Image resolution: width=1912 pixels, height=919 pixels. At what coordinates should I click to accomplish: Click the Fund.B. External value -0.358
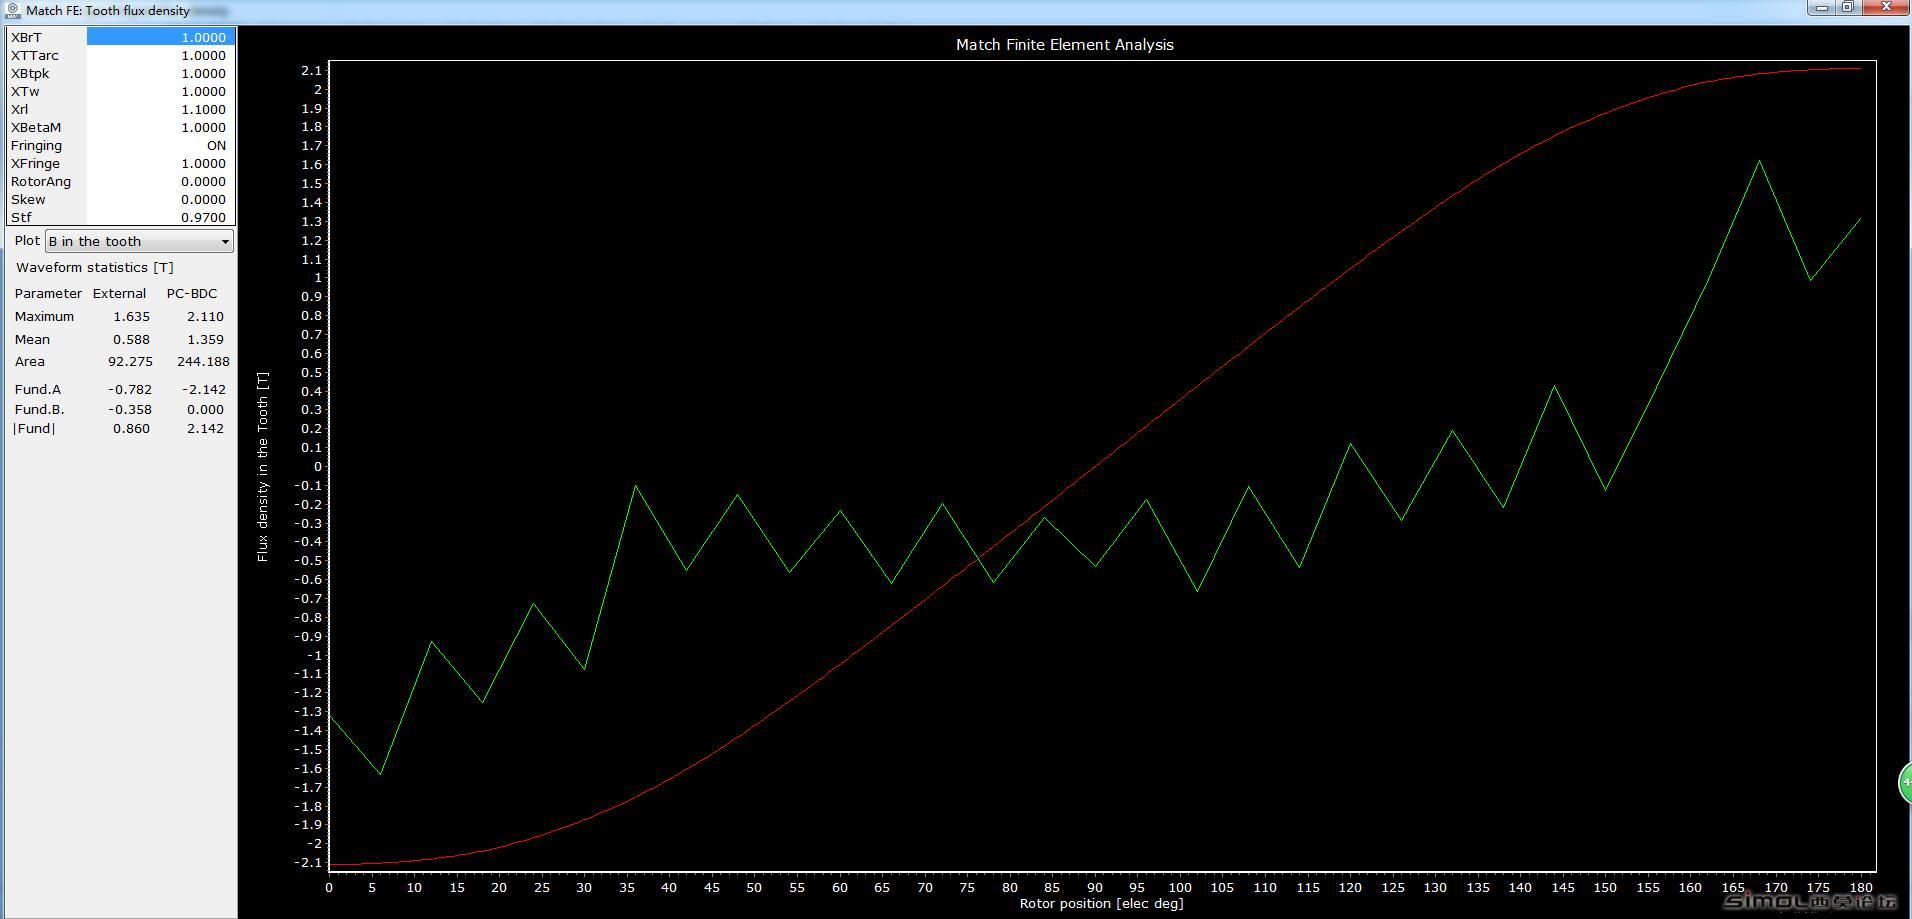130,409
